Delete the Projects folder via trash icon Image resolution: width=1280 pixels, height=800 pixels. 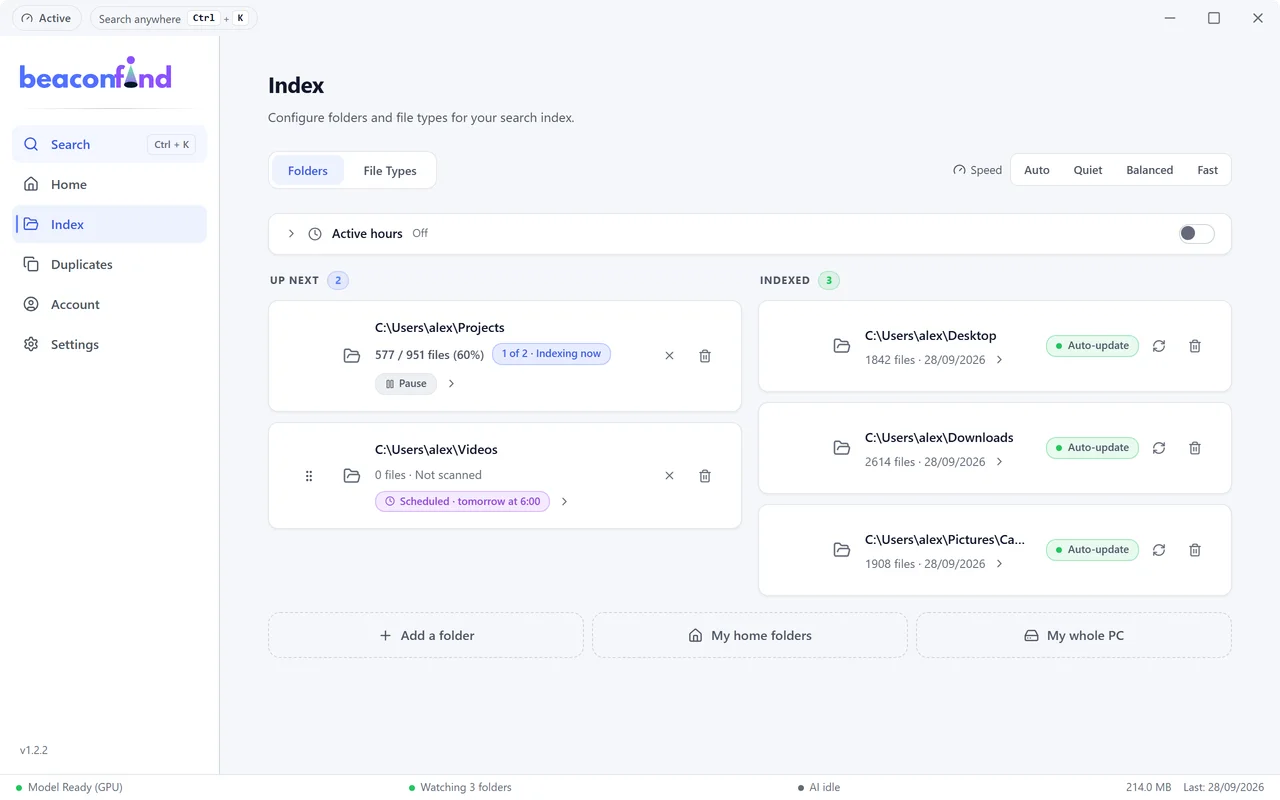point(705,356)
